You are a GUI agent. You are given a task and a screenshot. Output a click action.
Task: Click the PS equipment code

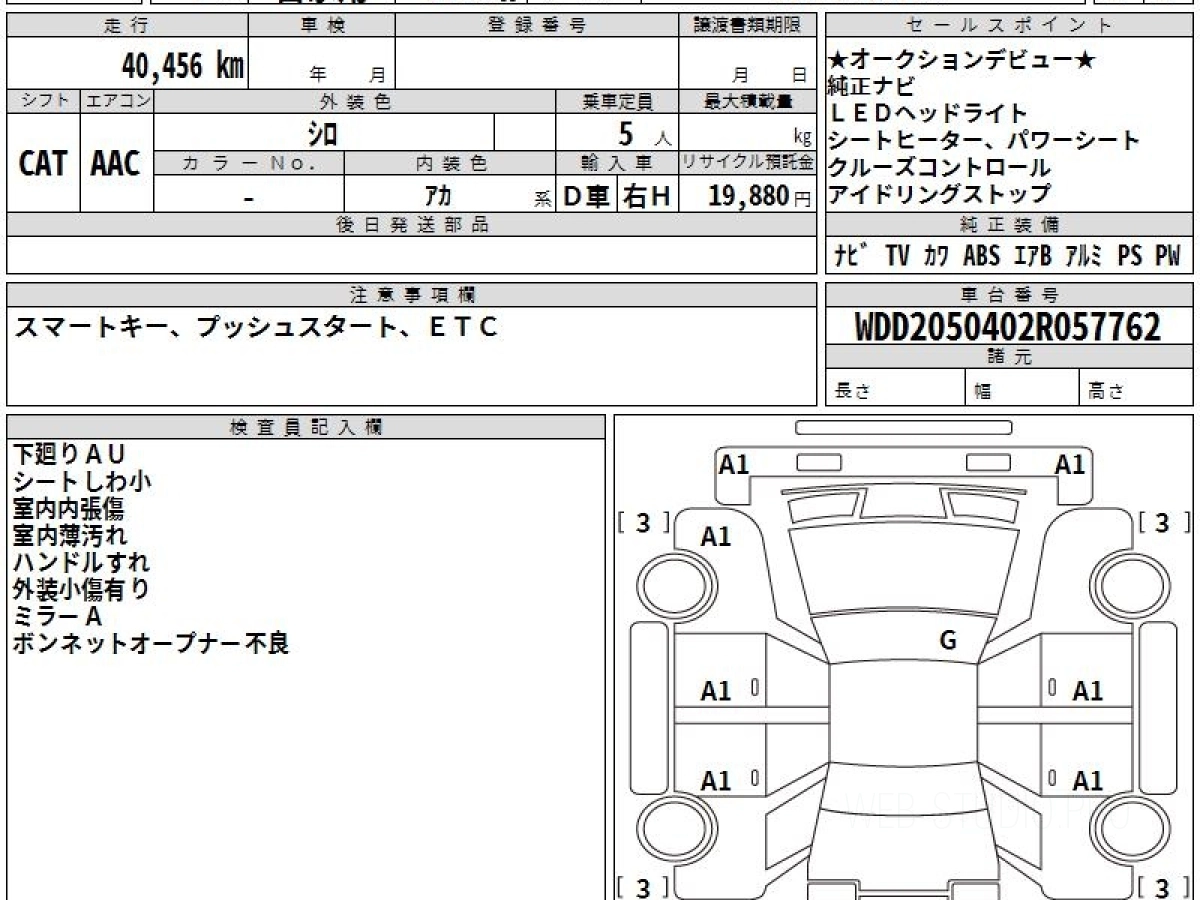(x=1130, y=256)
